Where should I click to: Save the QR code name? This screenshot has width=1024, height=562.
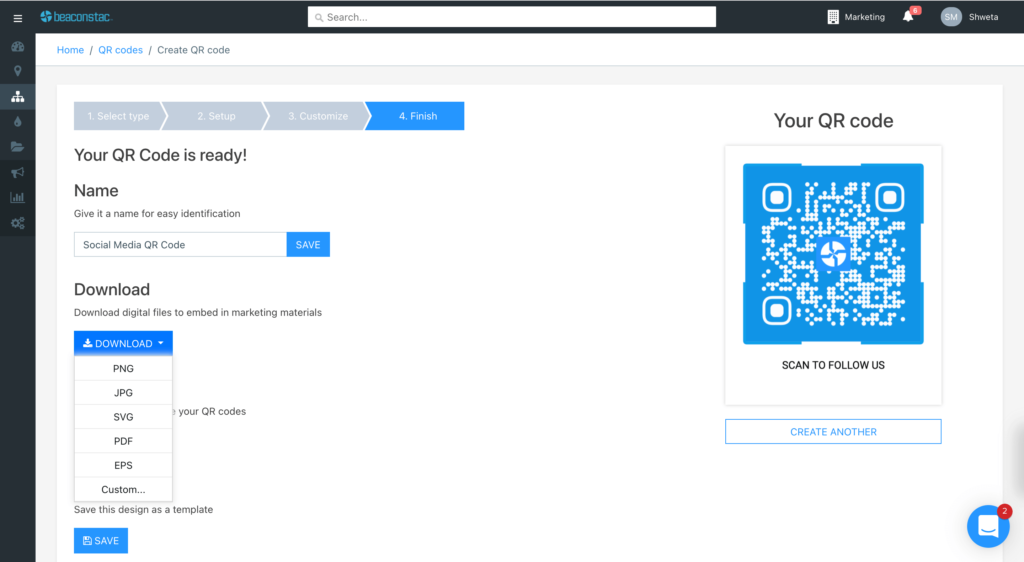(308, 245)
